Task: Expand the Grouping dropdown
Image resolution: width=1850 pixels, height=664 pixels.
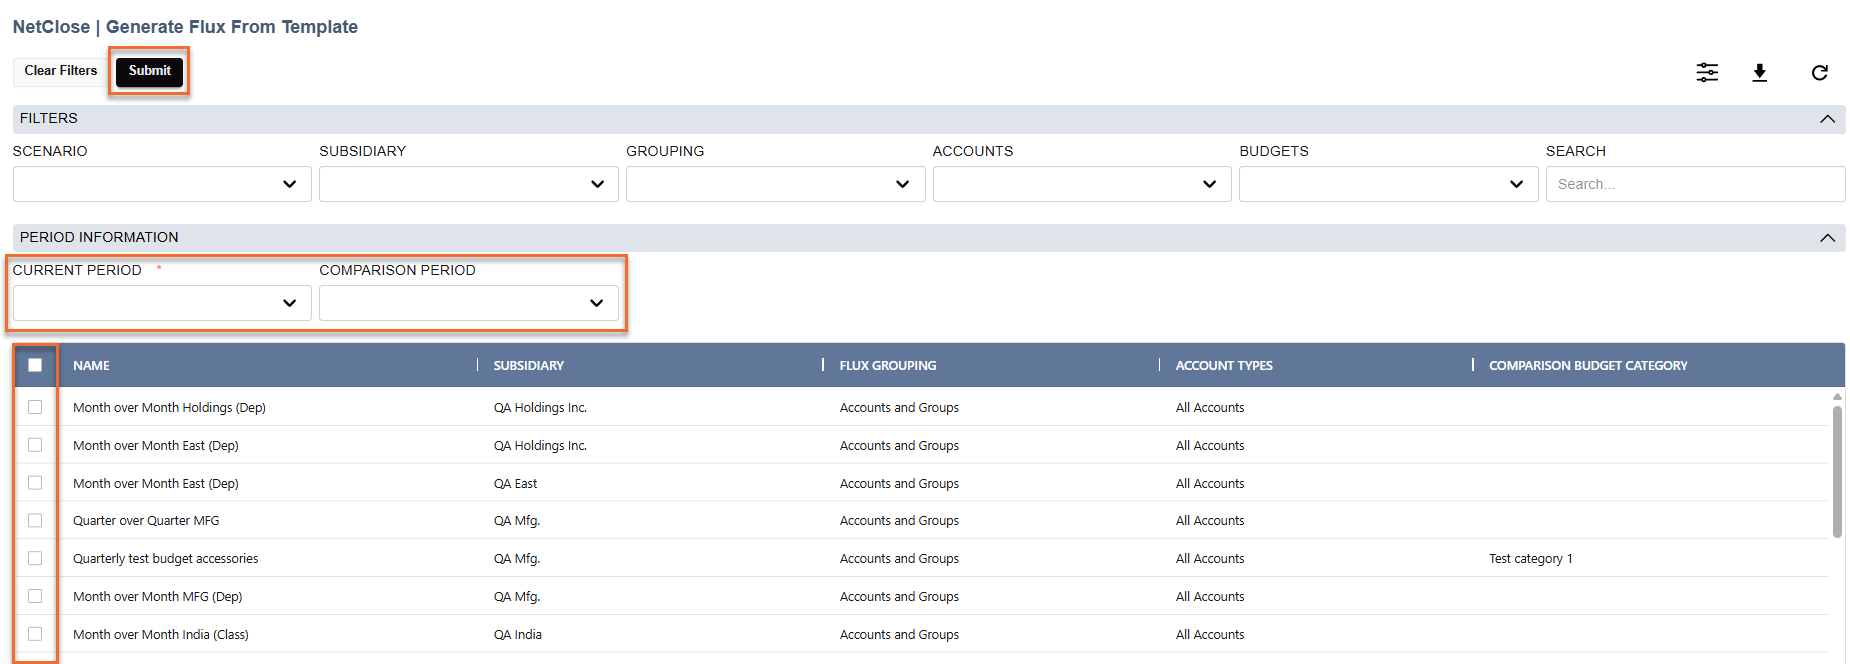Action: (x=775, y=184)
